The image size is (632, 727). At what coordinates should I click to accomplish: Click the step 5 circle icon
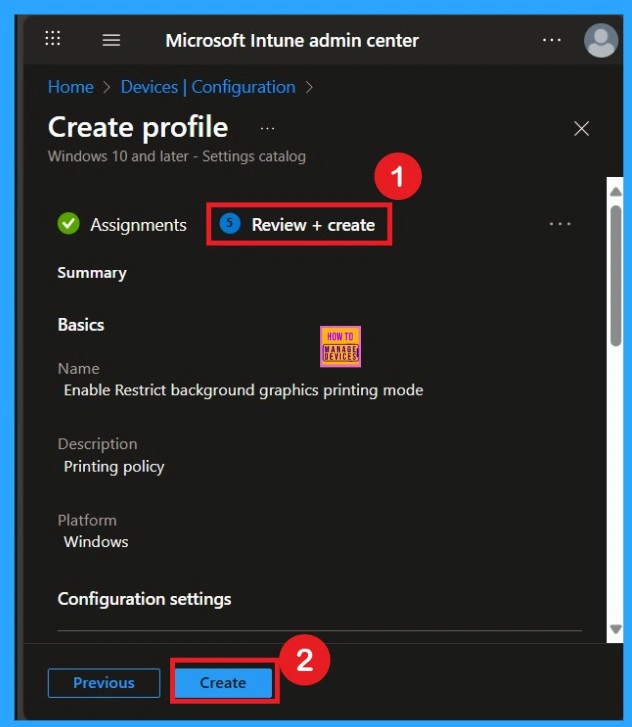[230, 223]
